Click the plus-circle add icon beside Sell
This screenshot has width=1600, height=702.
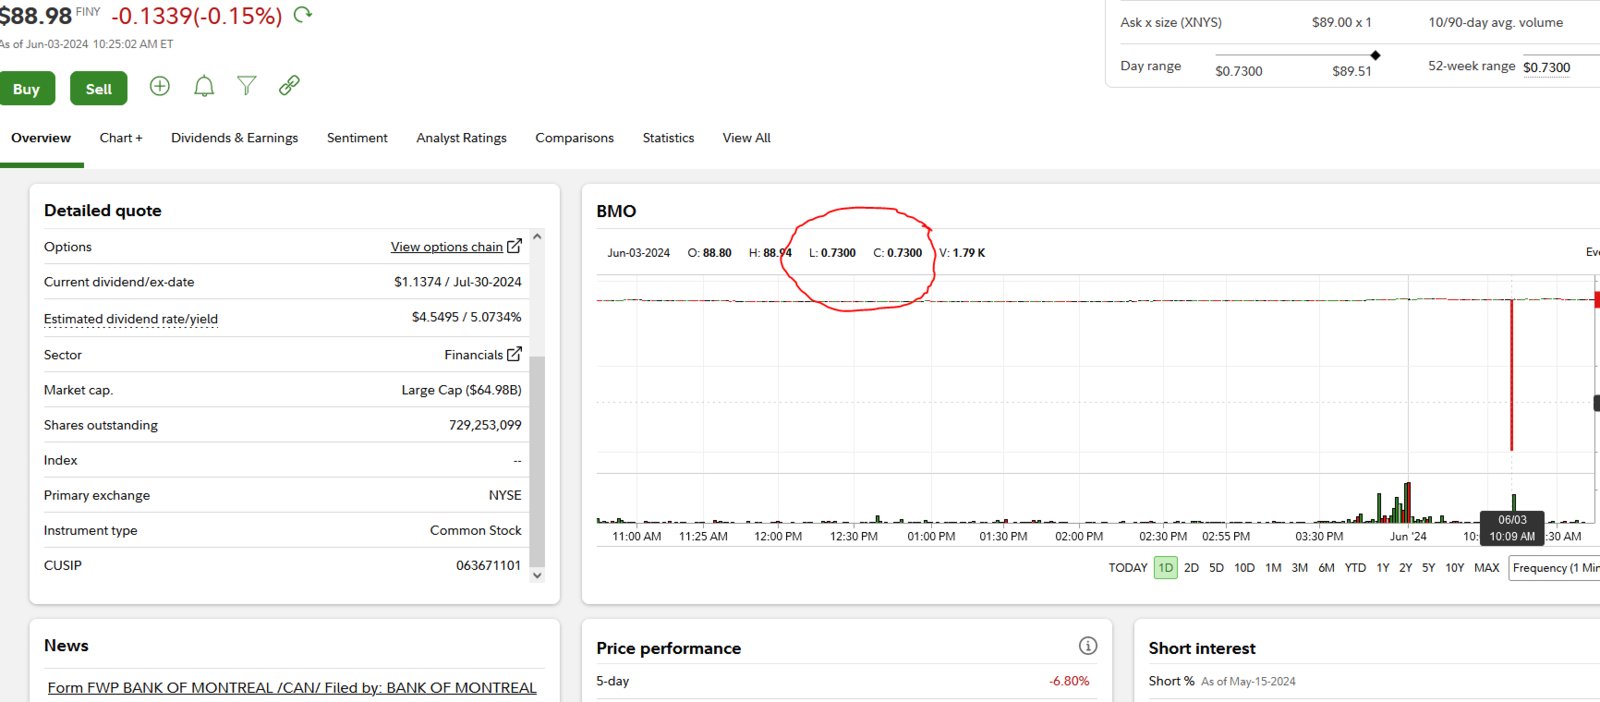point(160,86)
